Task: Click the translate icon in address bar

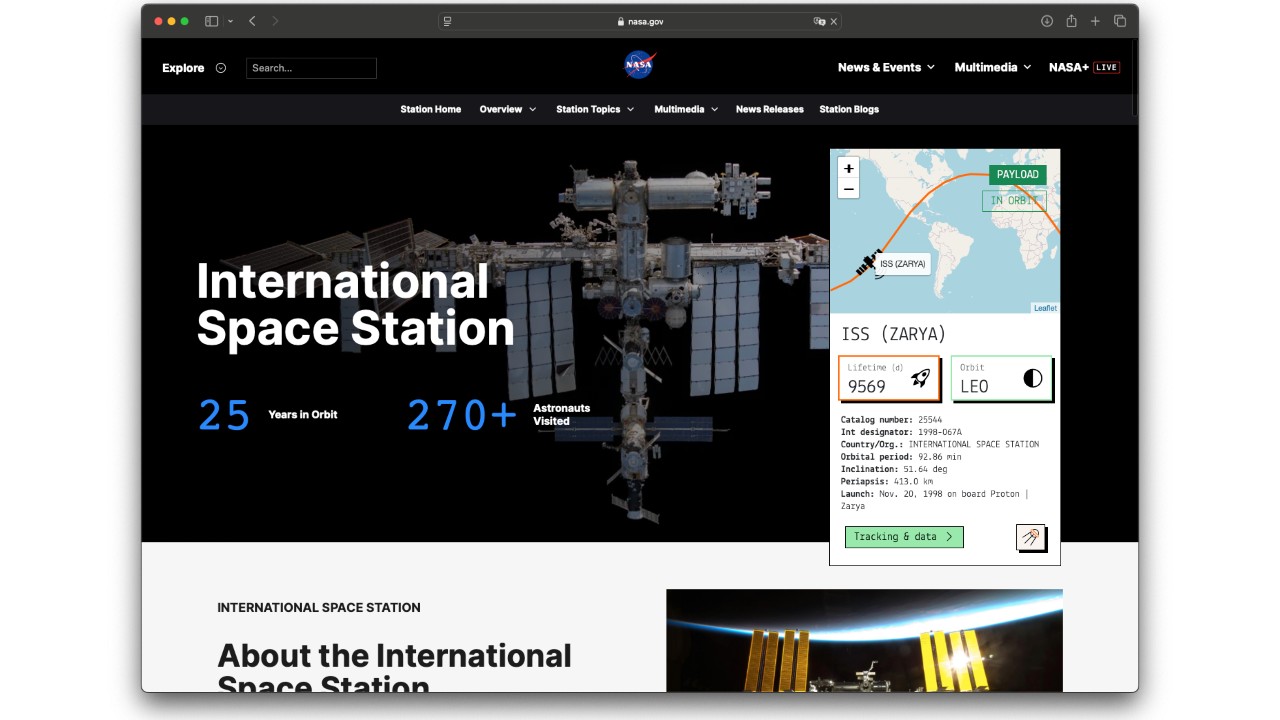Action: [x=819, y=21]
